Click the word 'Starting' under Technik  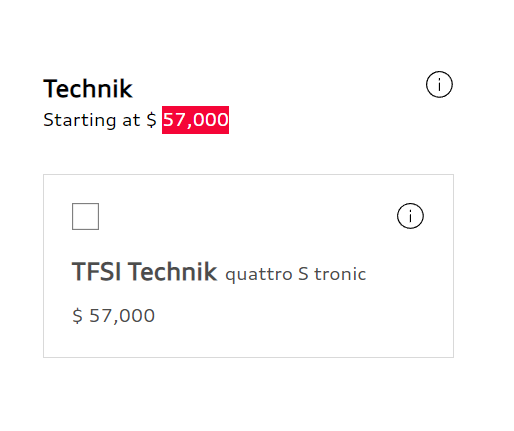(x=80, y=120)
